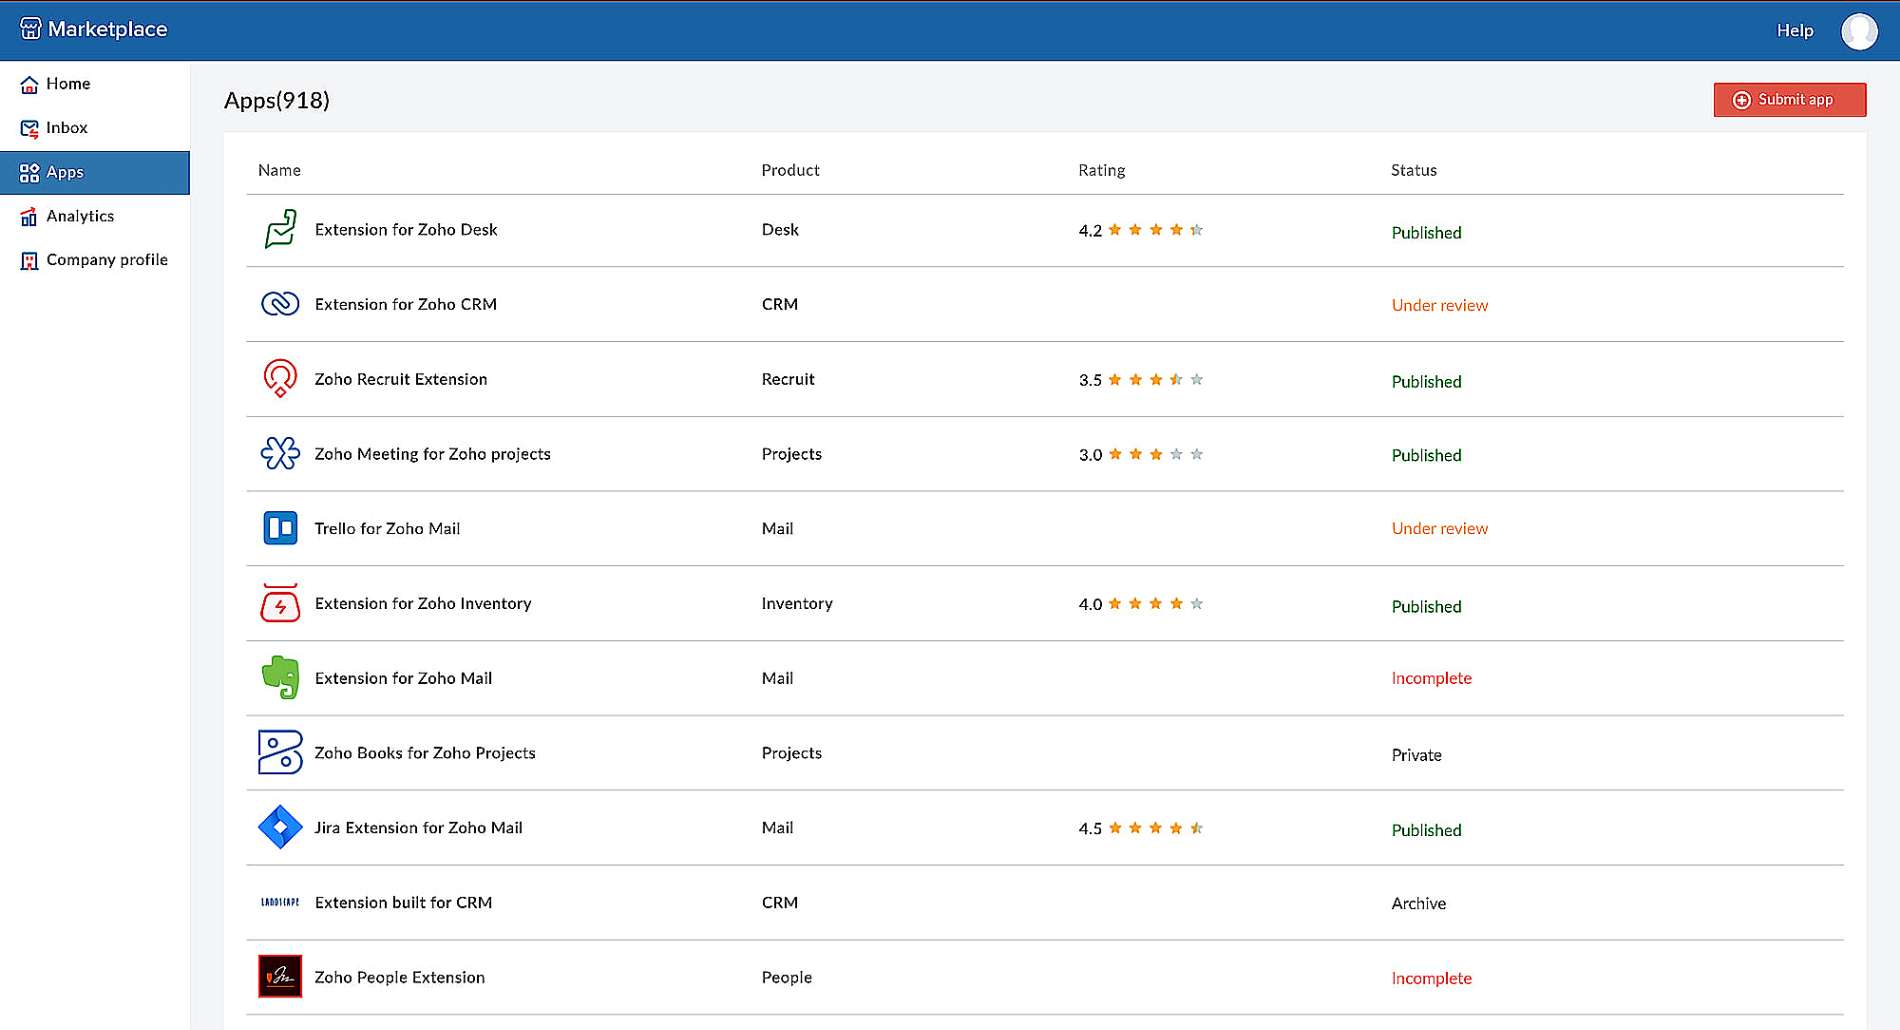Select the Zoho People Extension row
The height and width of the screenshot is (1030, 1900).
pos(399,977)
